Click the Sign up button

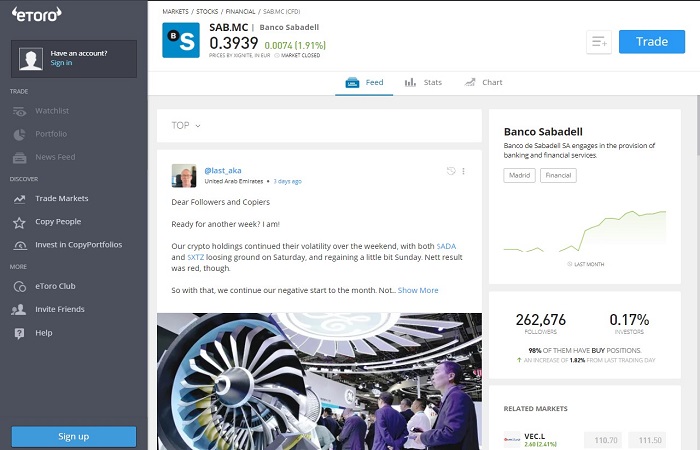[74, 437]
